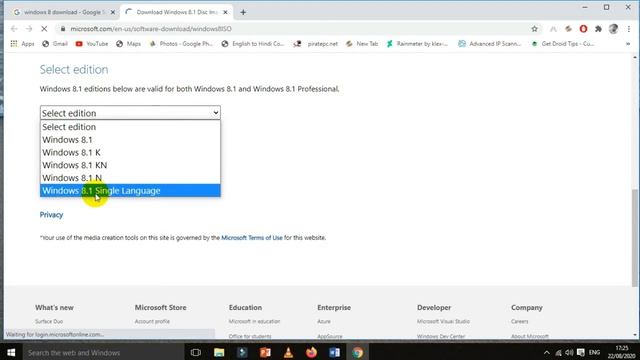The width and height of the screenshot is (640, 360).
Task: Launch VLC media player from the taskbar
Action: (288, 352)
